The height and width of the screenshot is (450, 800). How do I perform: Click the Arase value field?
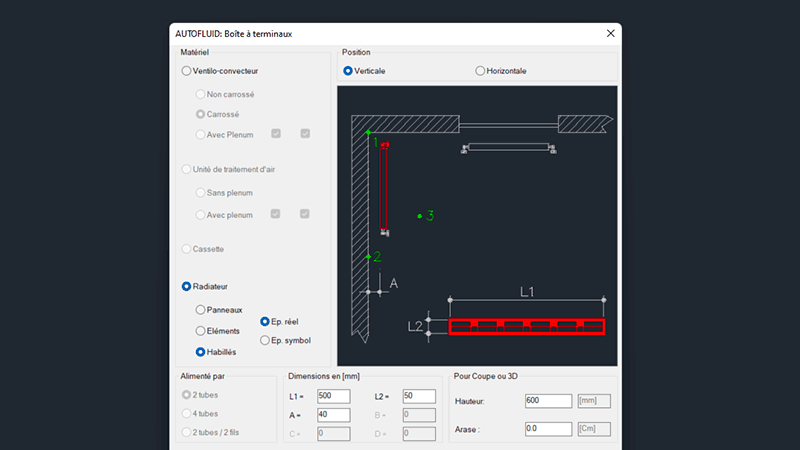548,429
